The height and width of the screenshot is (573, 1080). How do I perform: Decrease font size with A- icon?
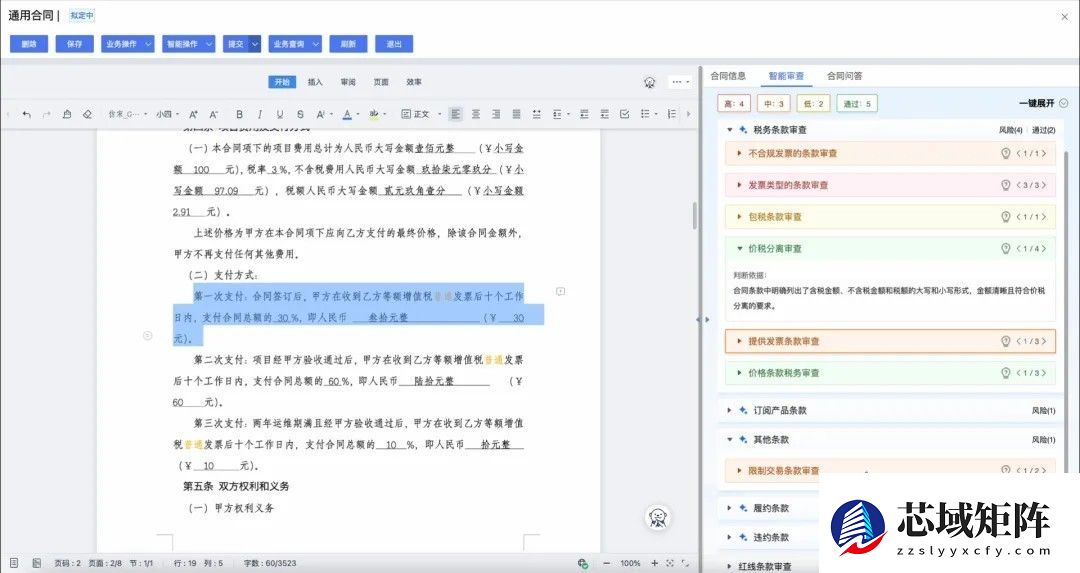coord(214,114)
